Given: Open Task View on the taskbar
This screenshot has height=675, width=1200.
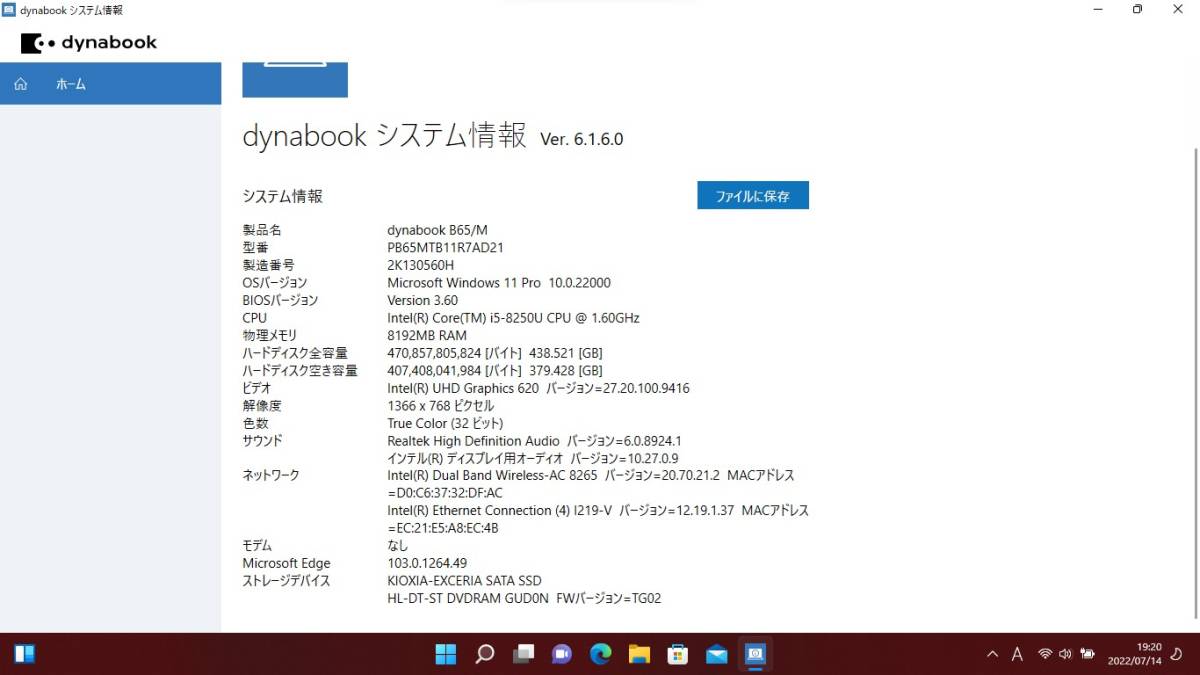Looking at the screenshot, I should point(523,655).
